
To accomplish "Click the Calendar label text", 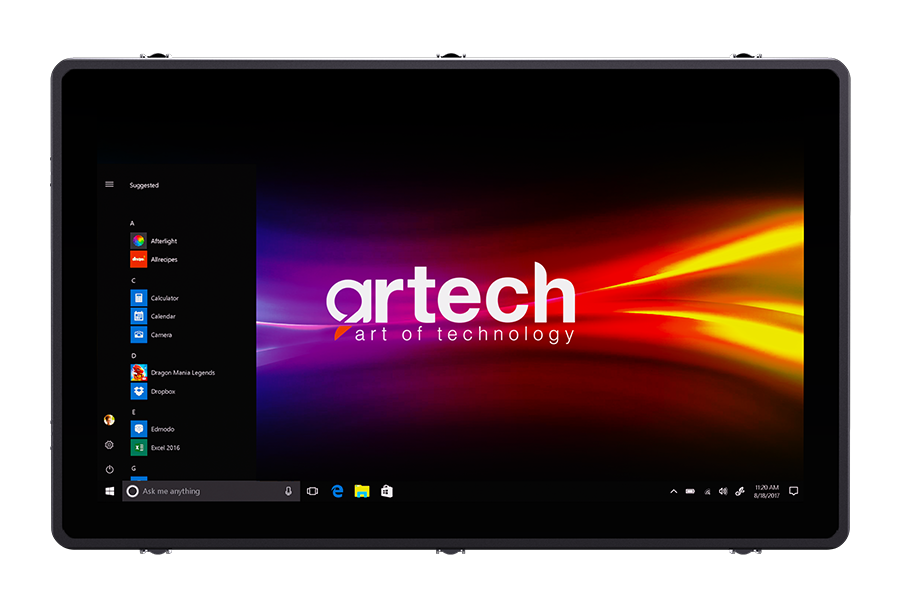I will (163, 316).
